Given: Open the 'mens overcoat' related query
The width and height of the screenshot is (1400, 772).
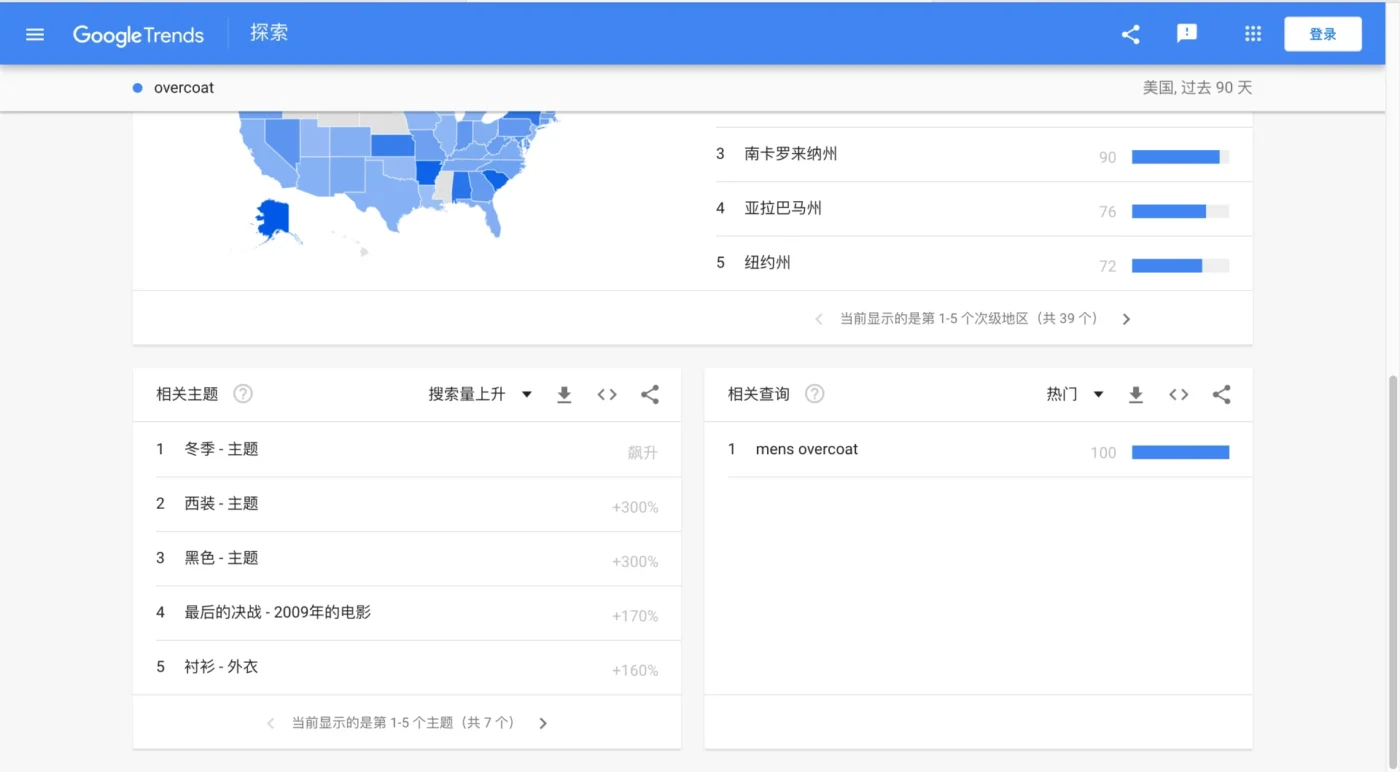Looking at the screenshot, I should pyautogui.click(x=806, y=450).
